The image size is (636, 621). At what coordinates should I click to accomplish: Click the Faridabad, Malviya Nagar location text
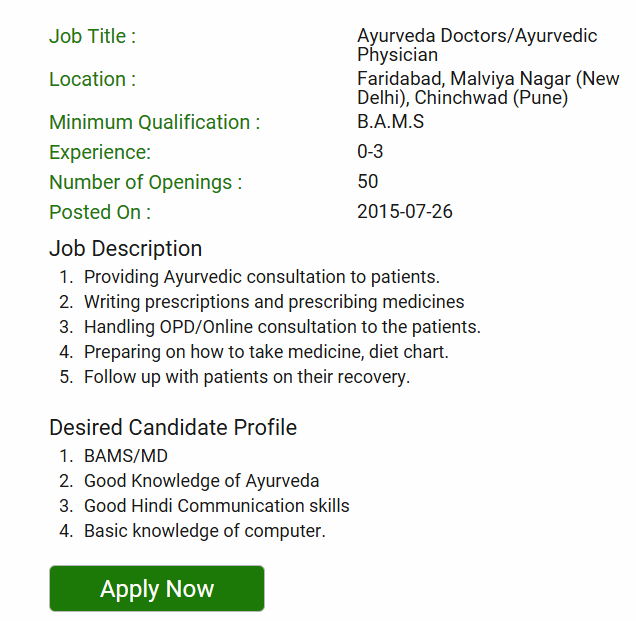pyautogui.click(x=488, y=88)
